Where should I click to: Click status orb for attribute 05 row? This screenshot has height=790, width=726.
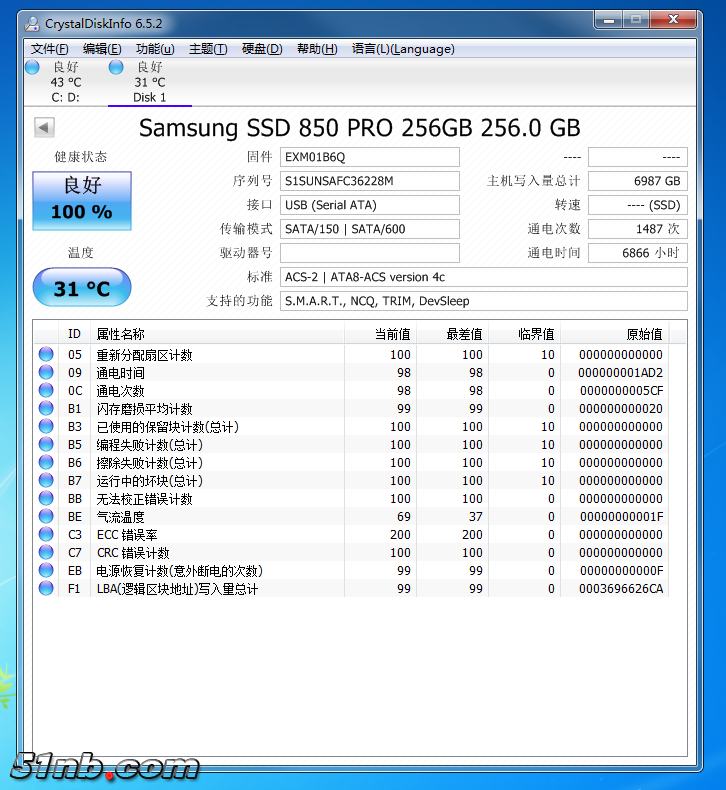(x=46, y=355)
